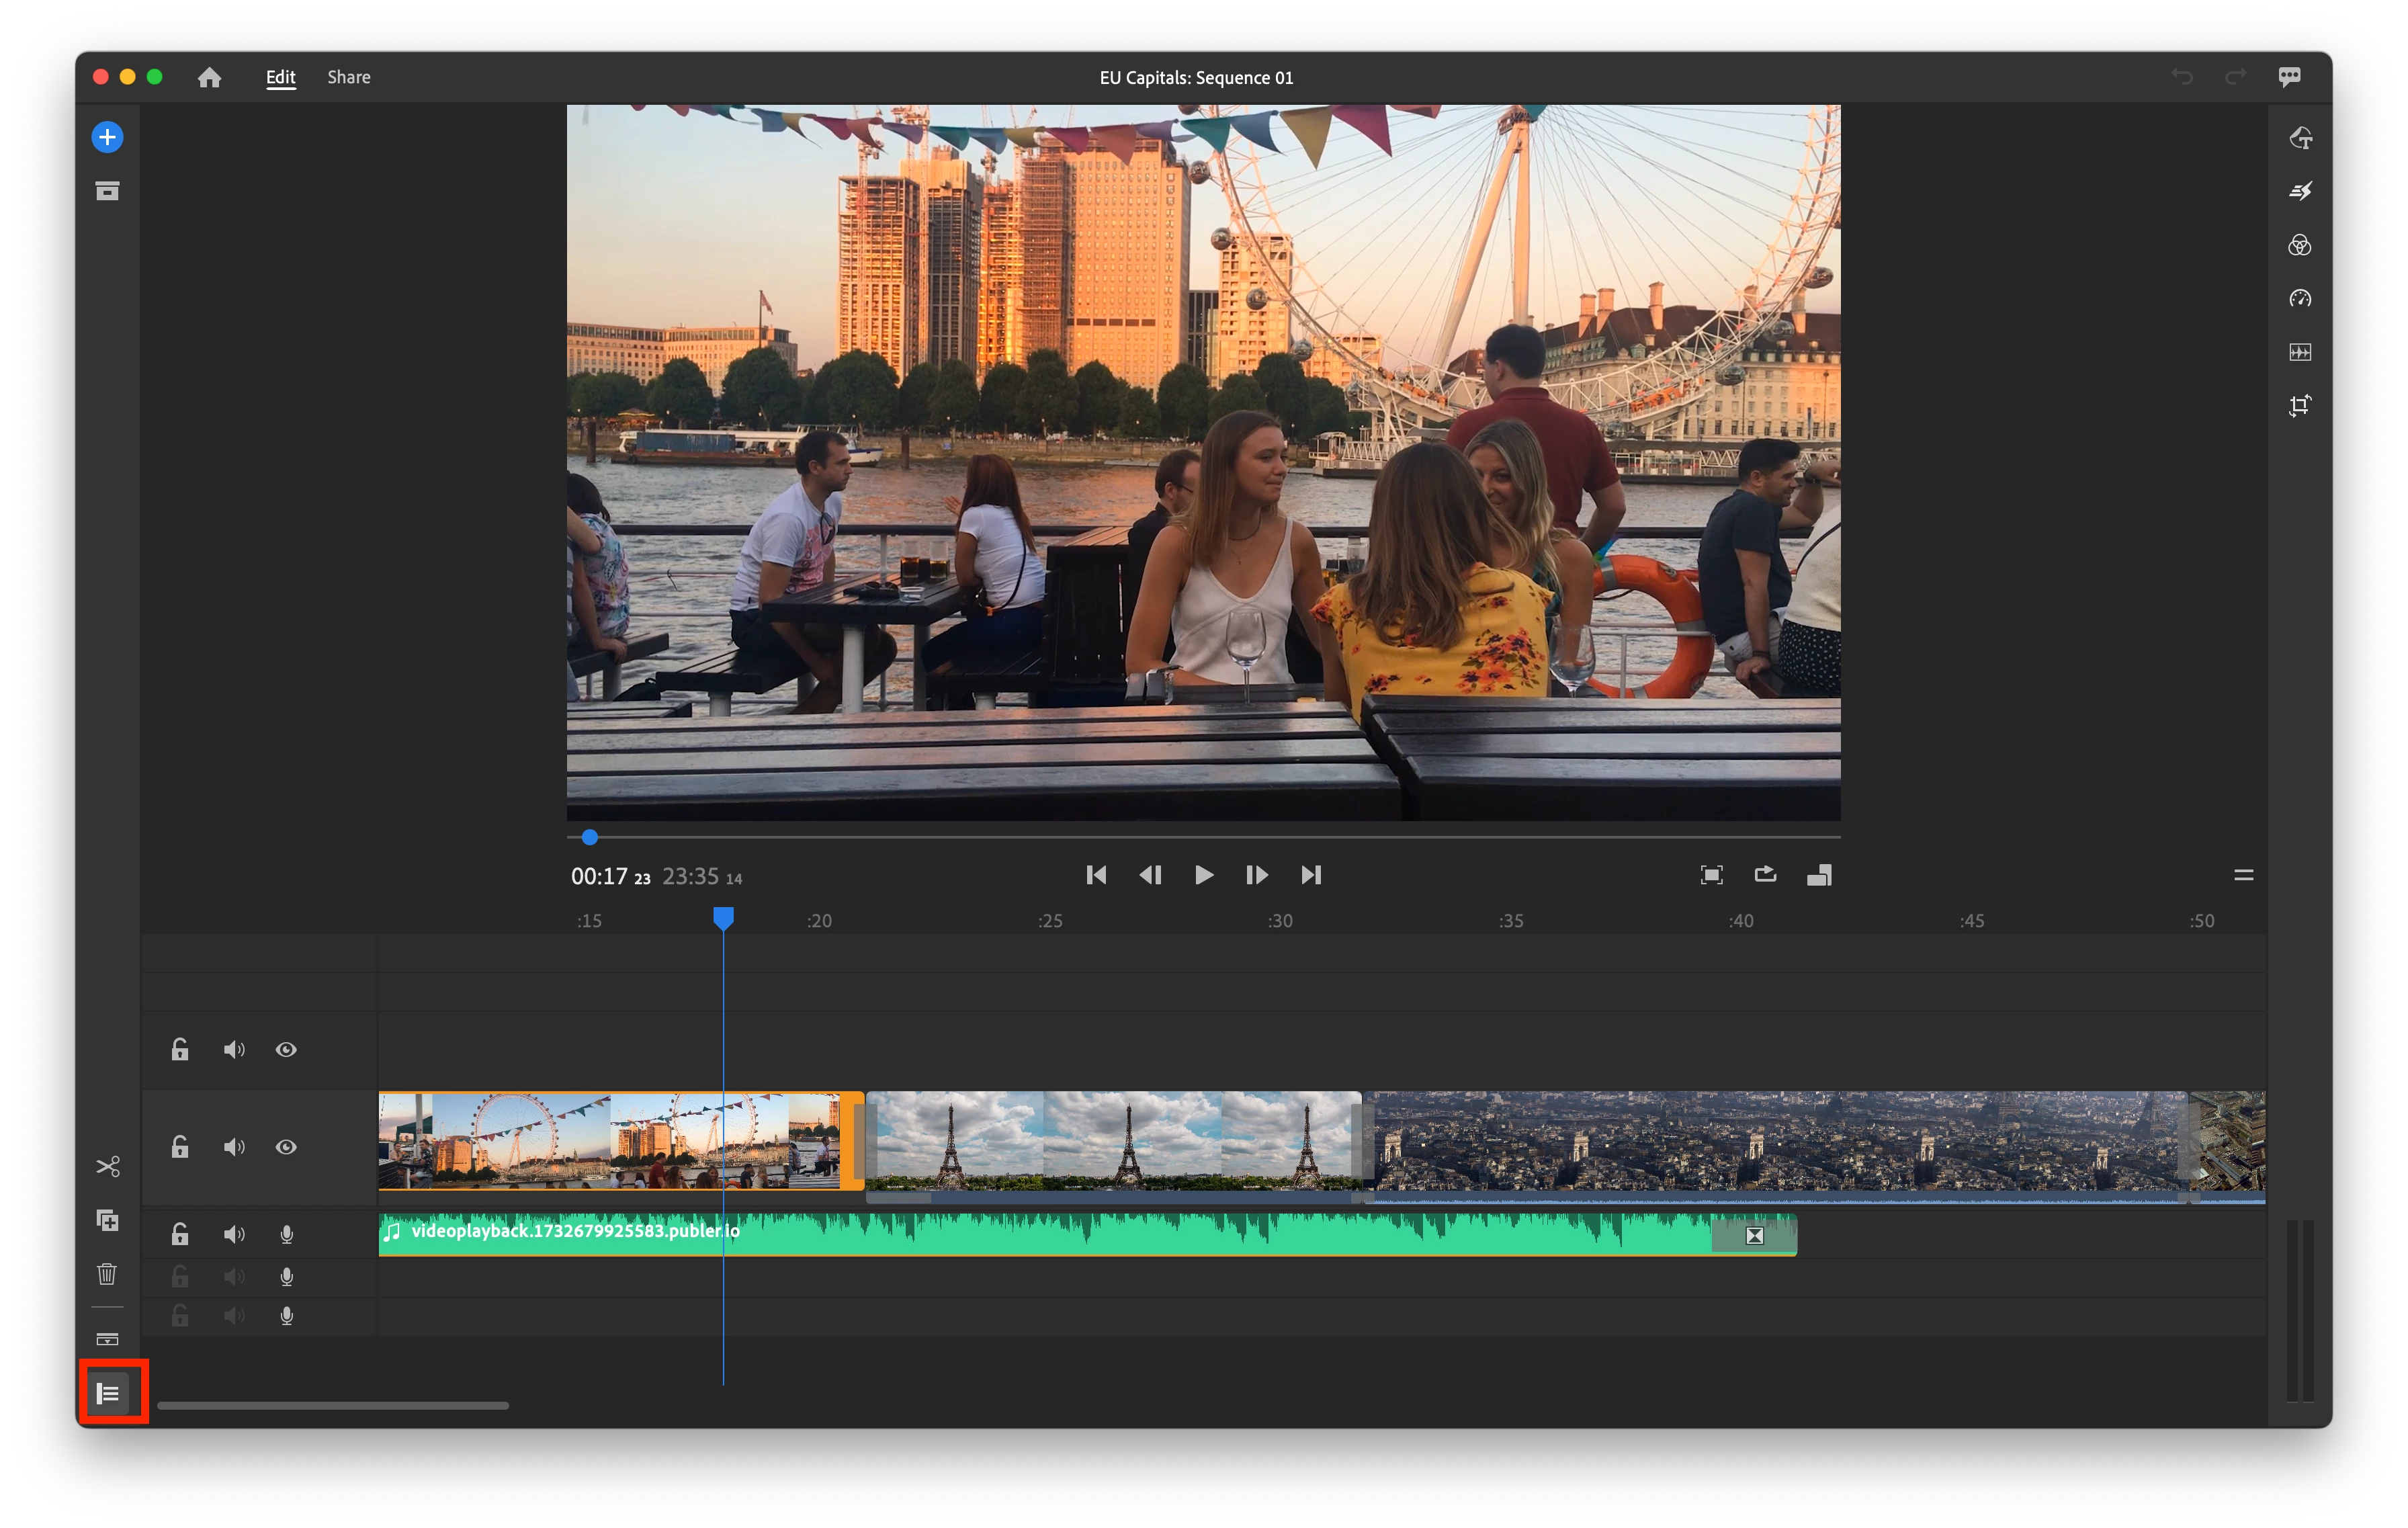Expand track controls at bottom left
Image resolution: width=2408 pixels, height=1528 pixels.
108,1393
